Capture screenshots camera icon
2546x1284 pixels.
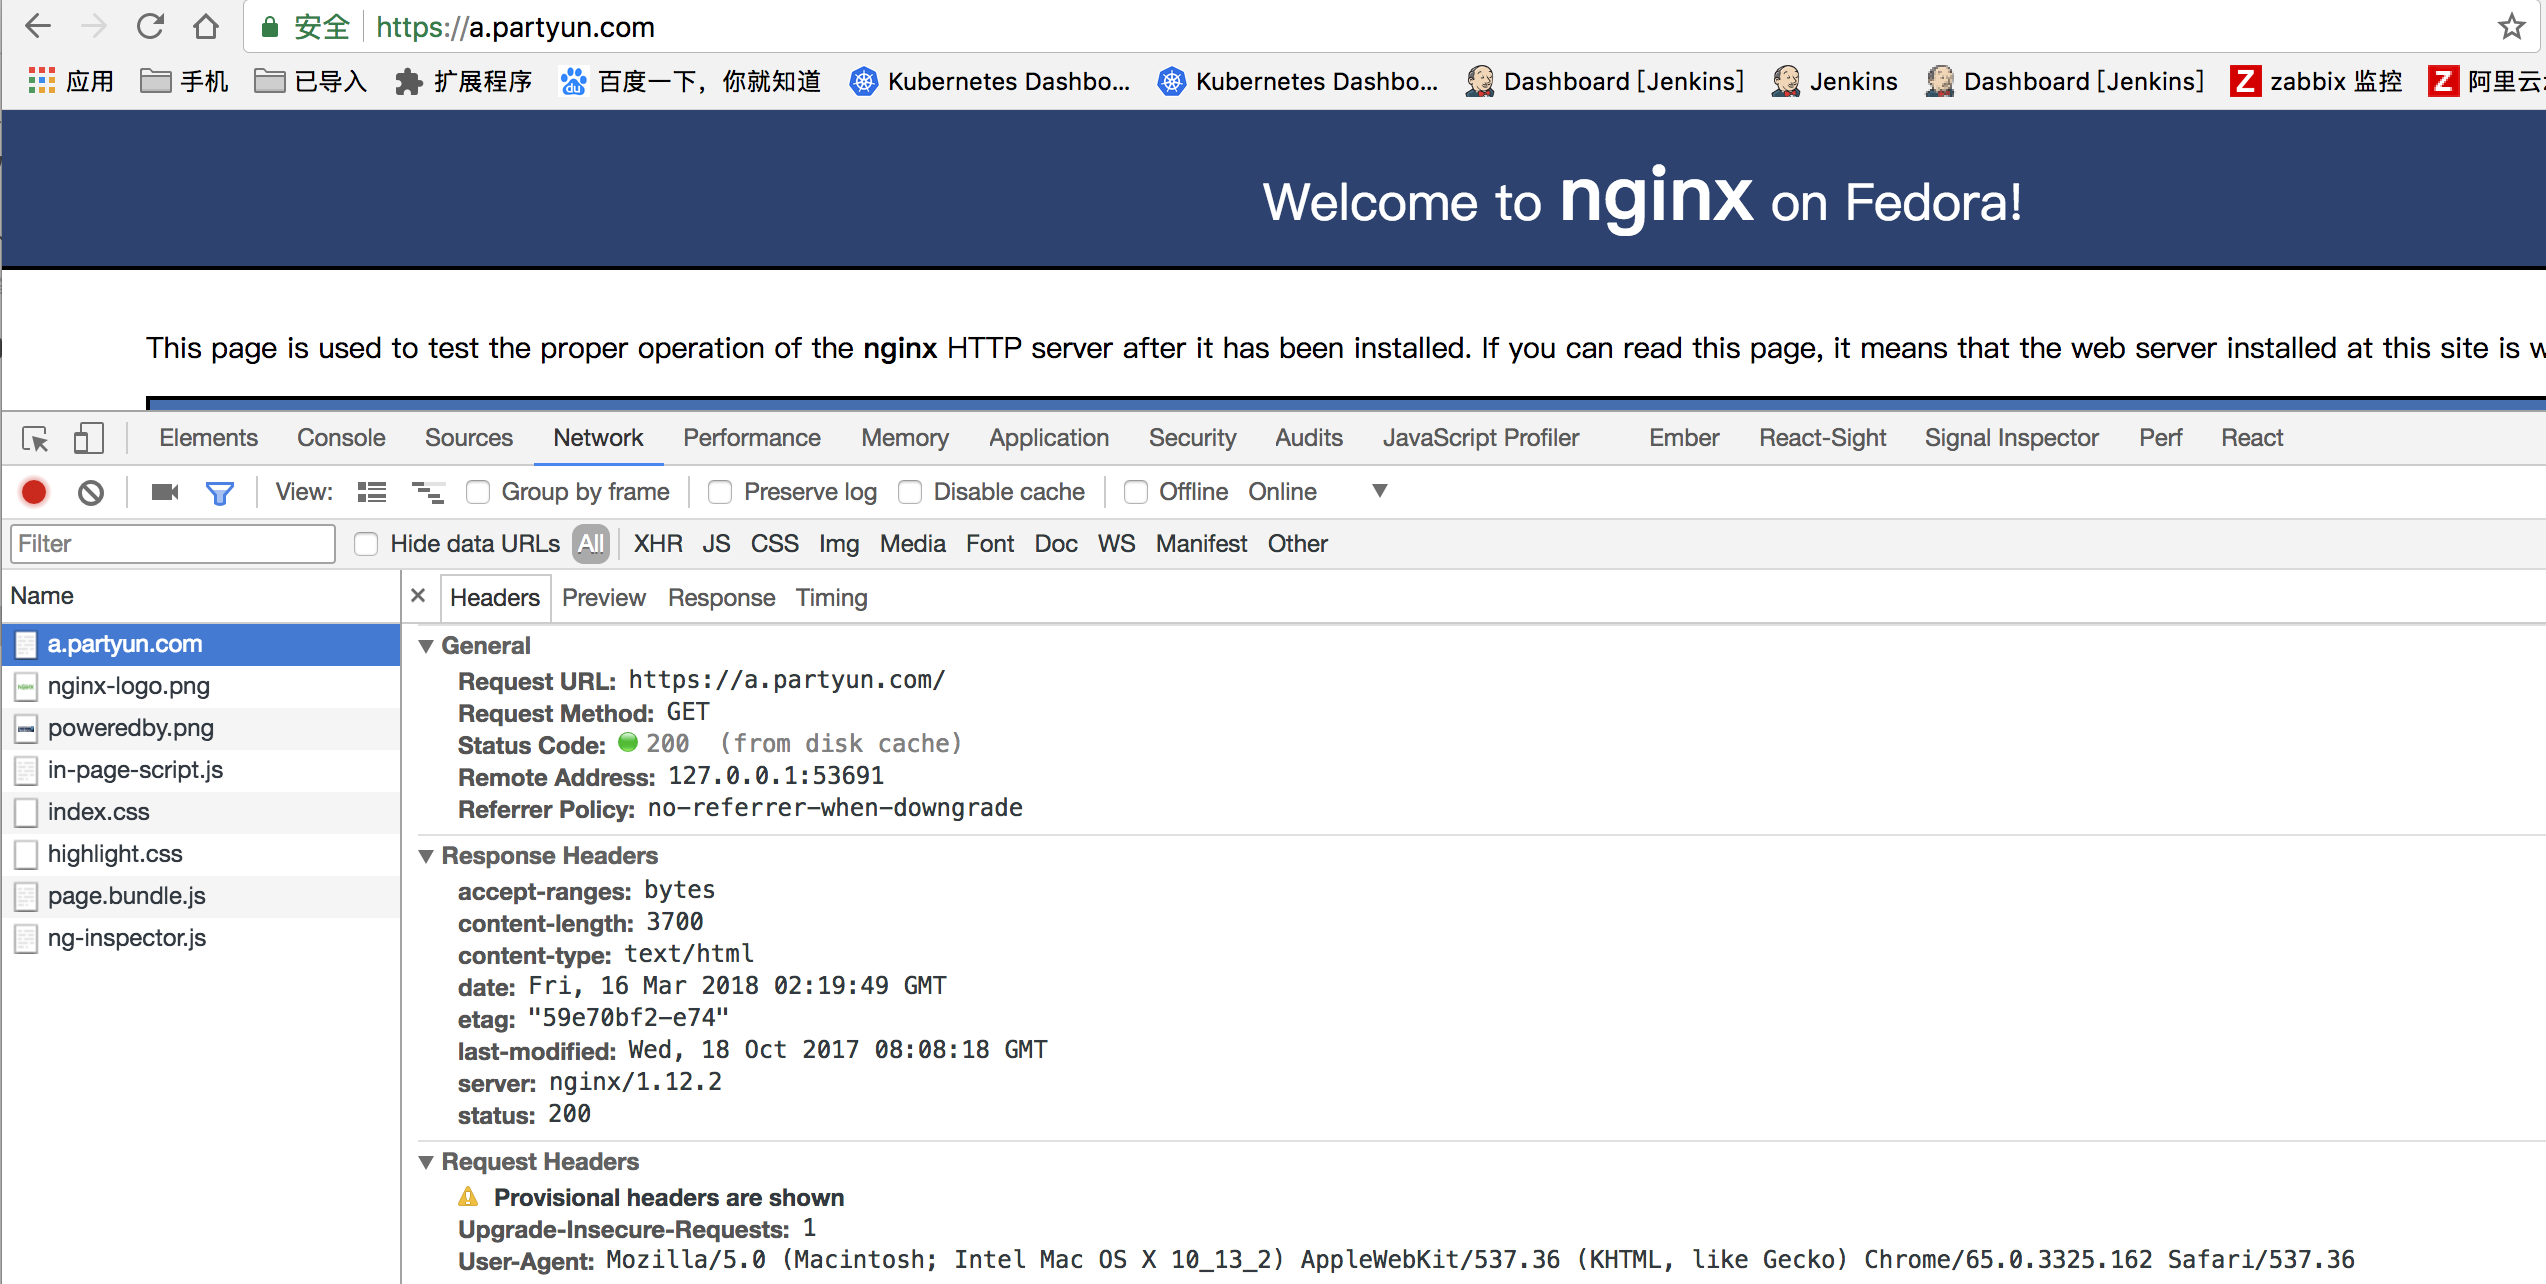click(165, 492)
